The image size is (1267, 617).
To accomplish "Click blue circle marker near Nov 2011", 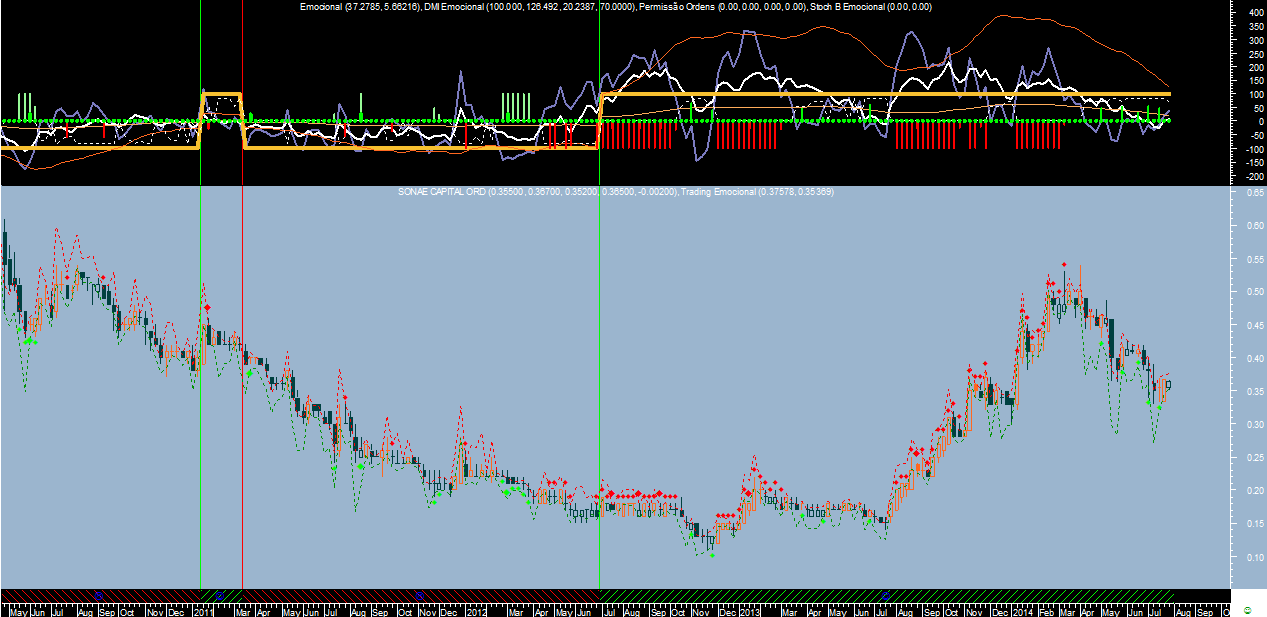I will point(419,594).
